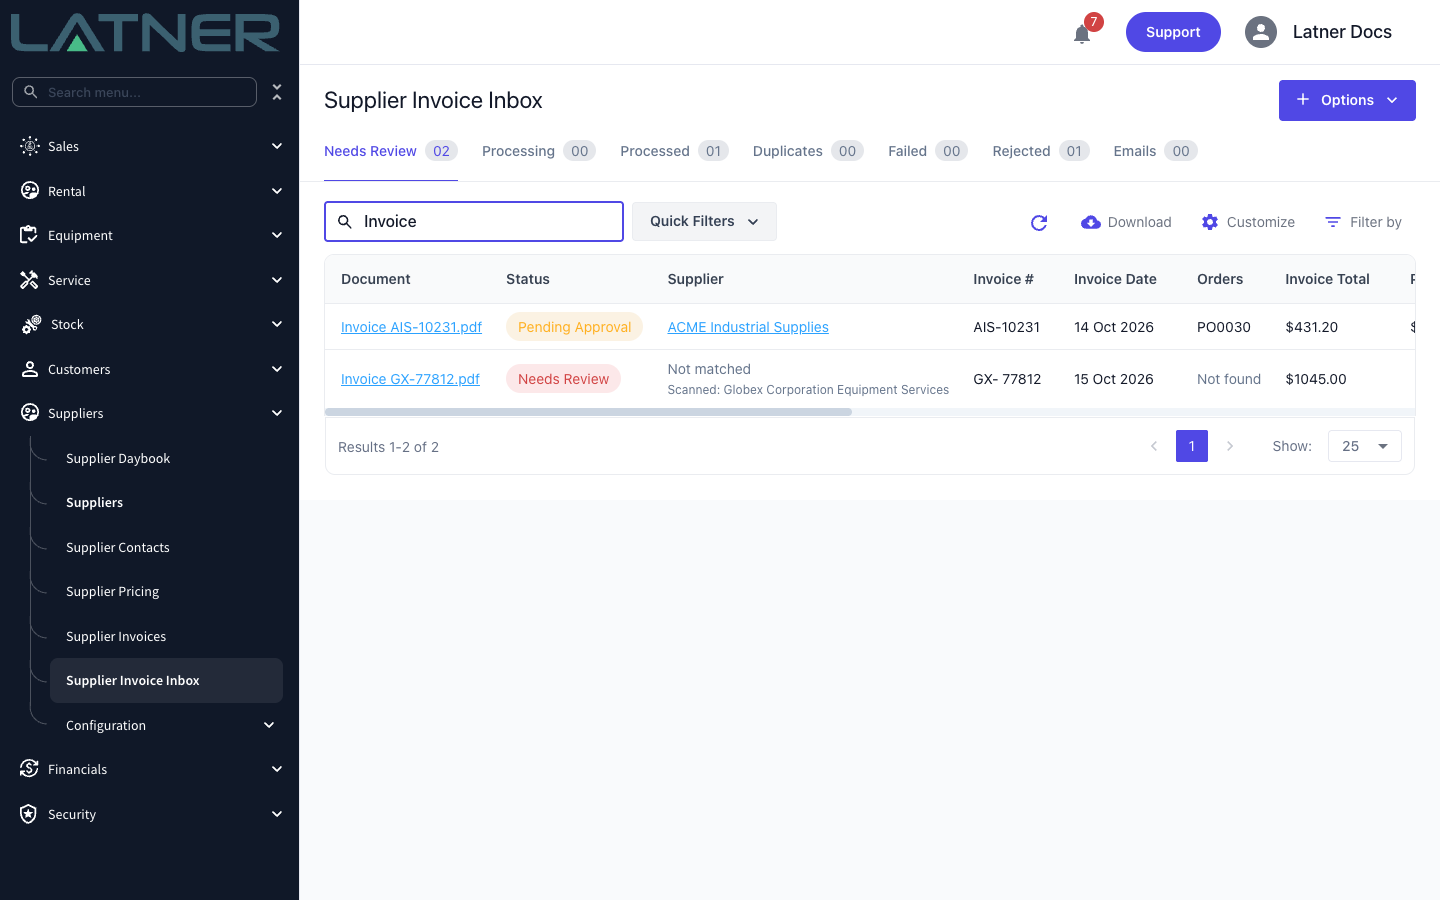Click the Filter by icon
1440x900 pixels.
tap(1333, 222)
